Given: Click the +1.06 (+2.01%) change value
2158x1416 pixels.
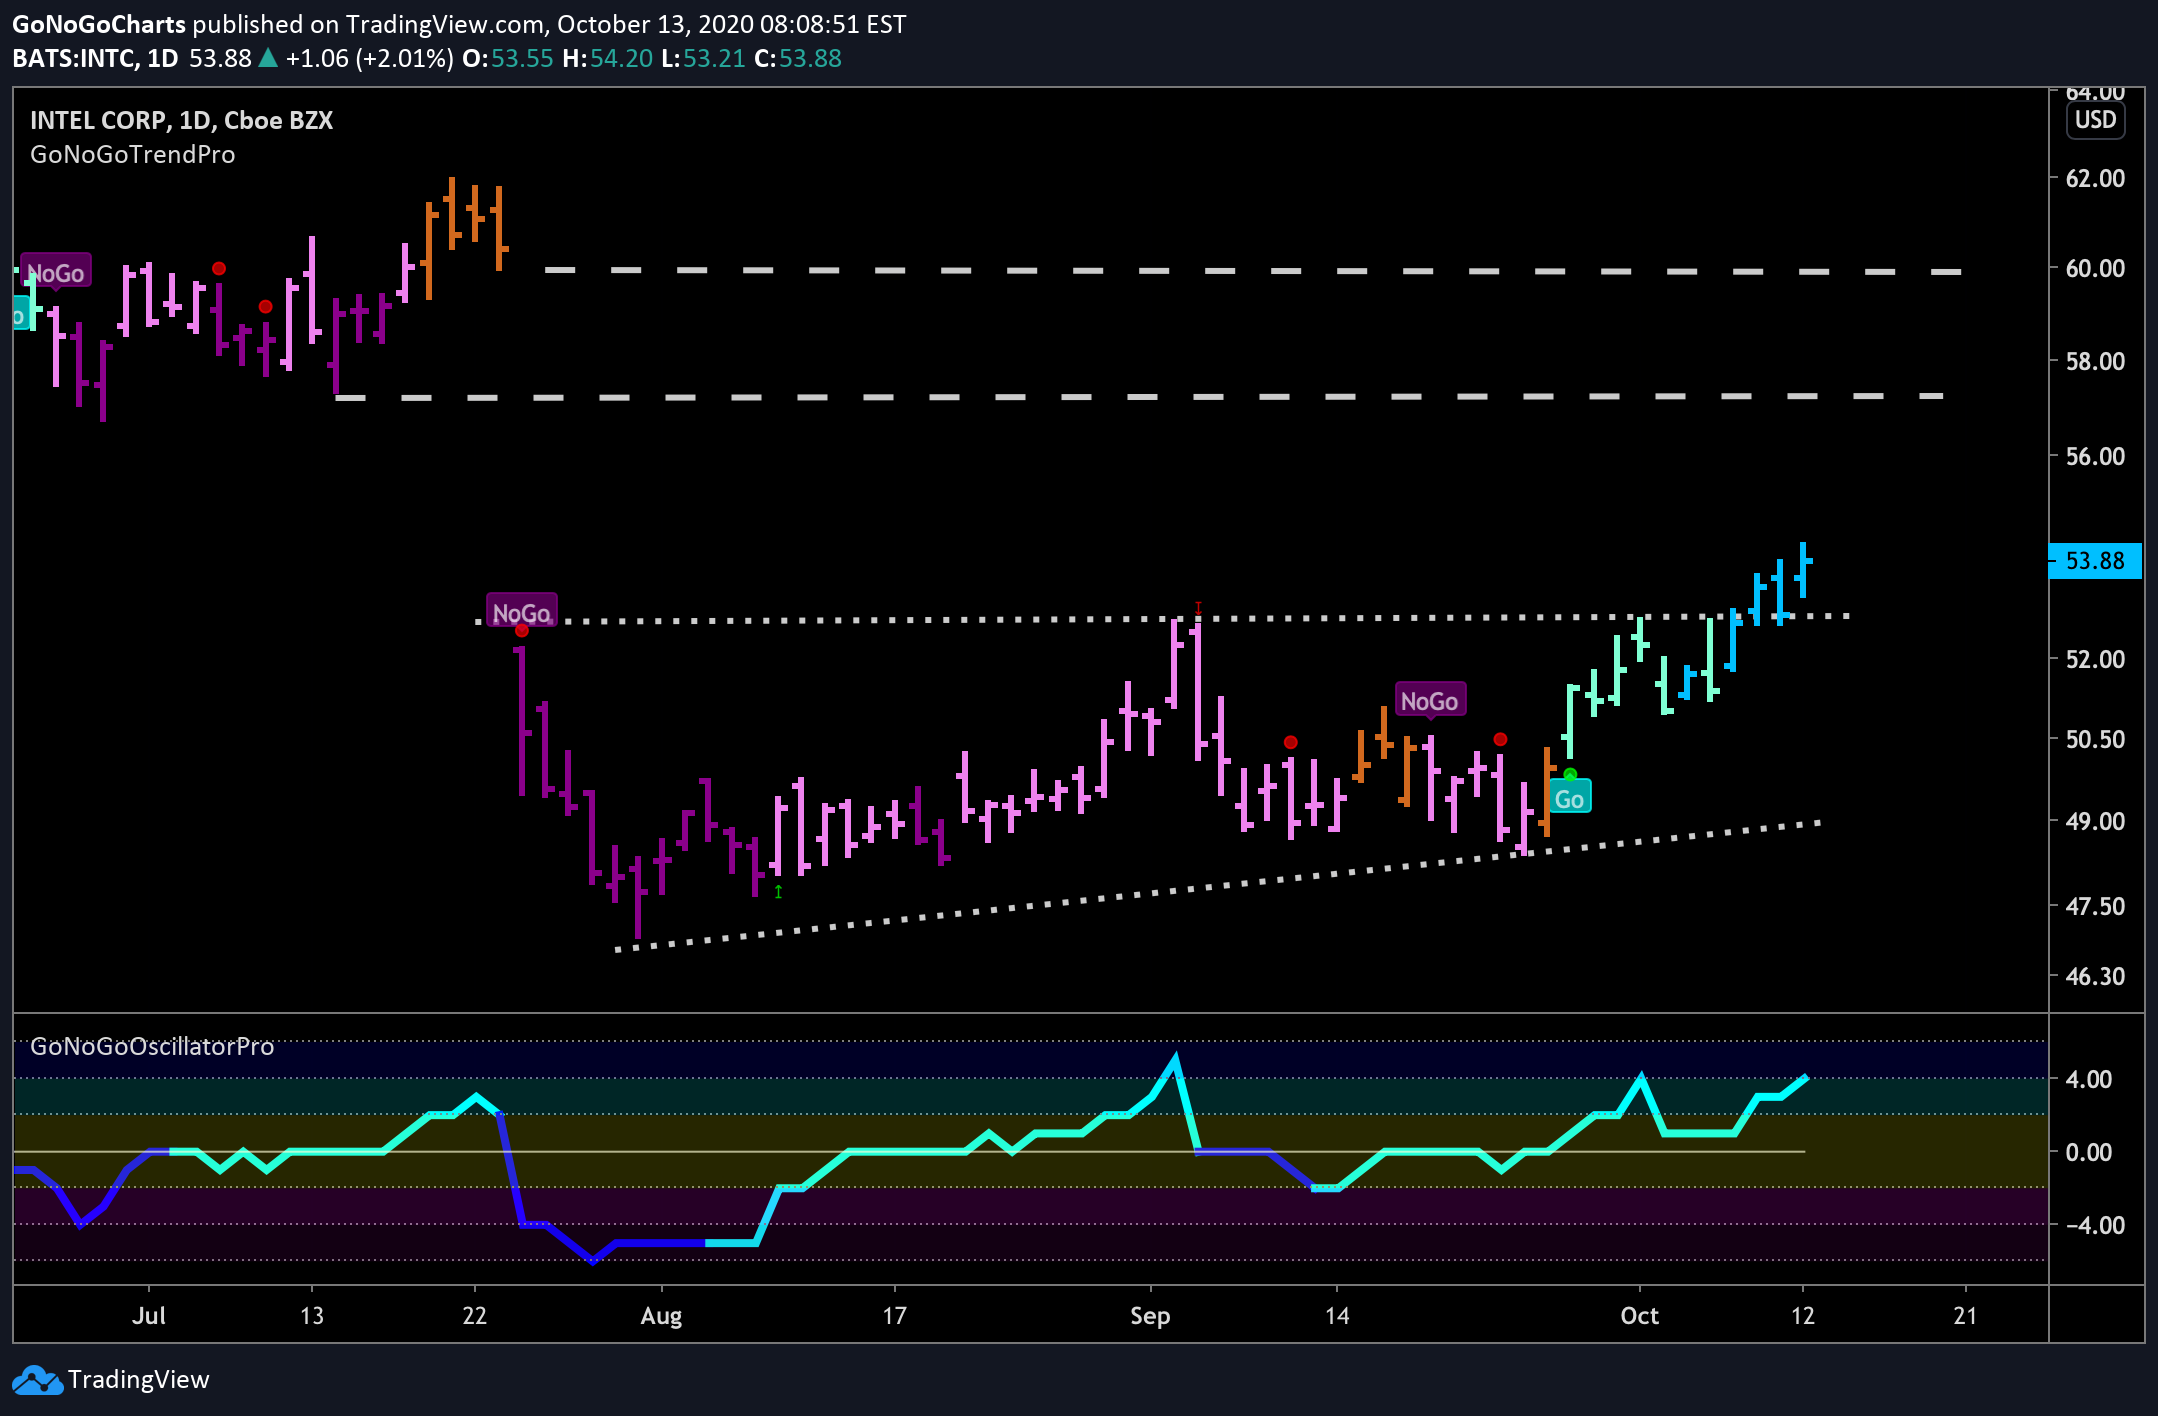Looking at the screenshot, I should click(x=369, y=59).
